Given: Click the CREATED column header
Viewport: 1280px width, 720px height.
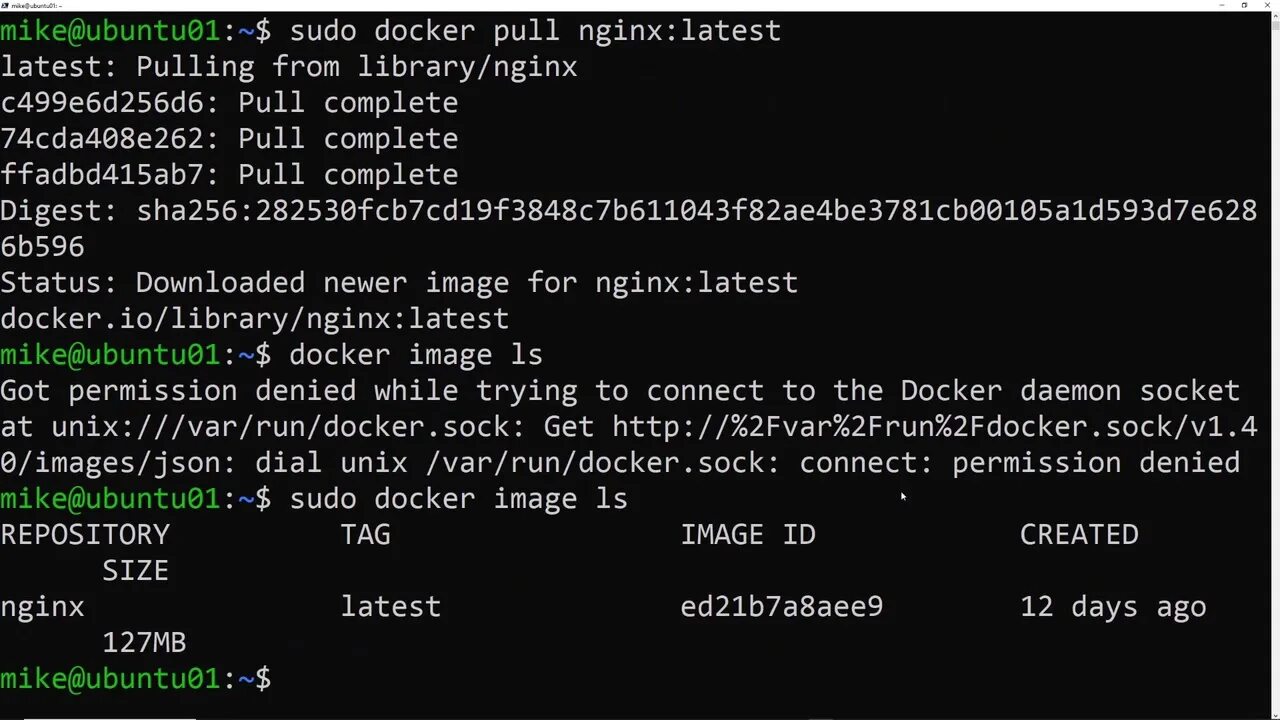Looking at the screenshot, I should point(1079,535).
